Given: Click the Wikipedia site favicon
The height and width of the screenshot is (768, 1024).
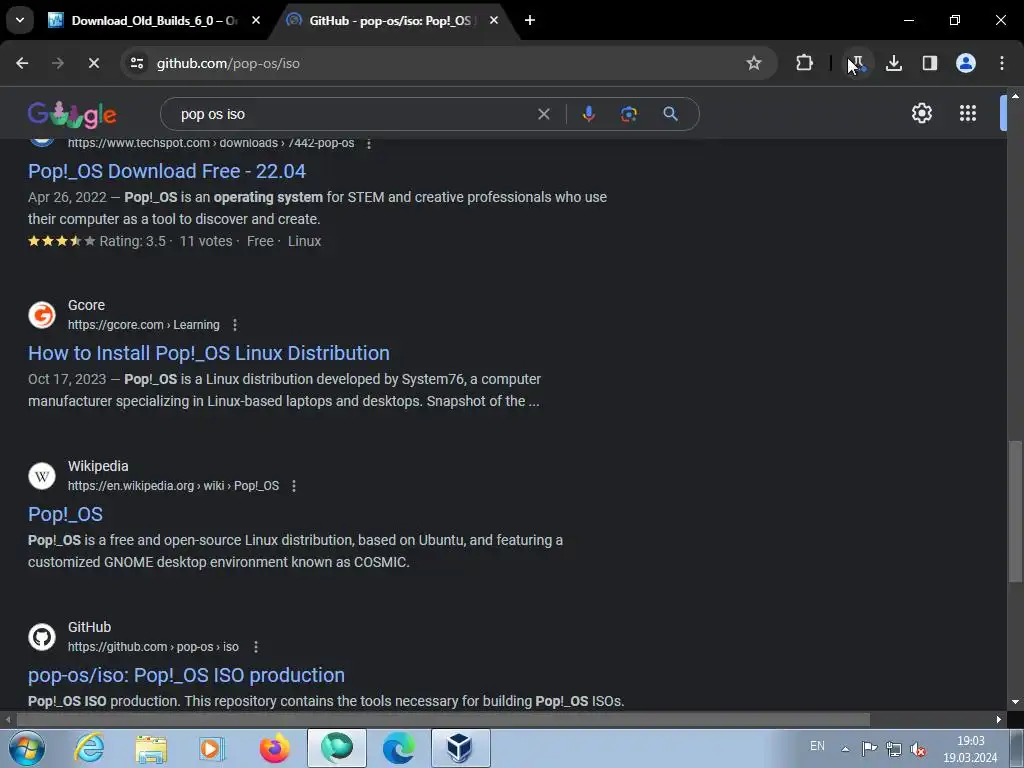Looking at the screenshot, I should coord(42,475).
